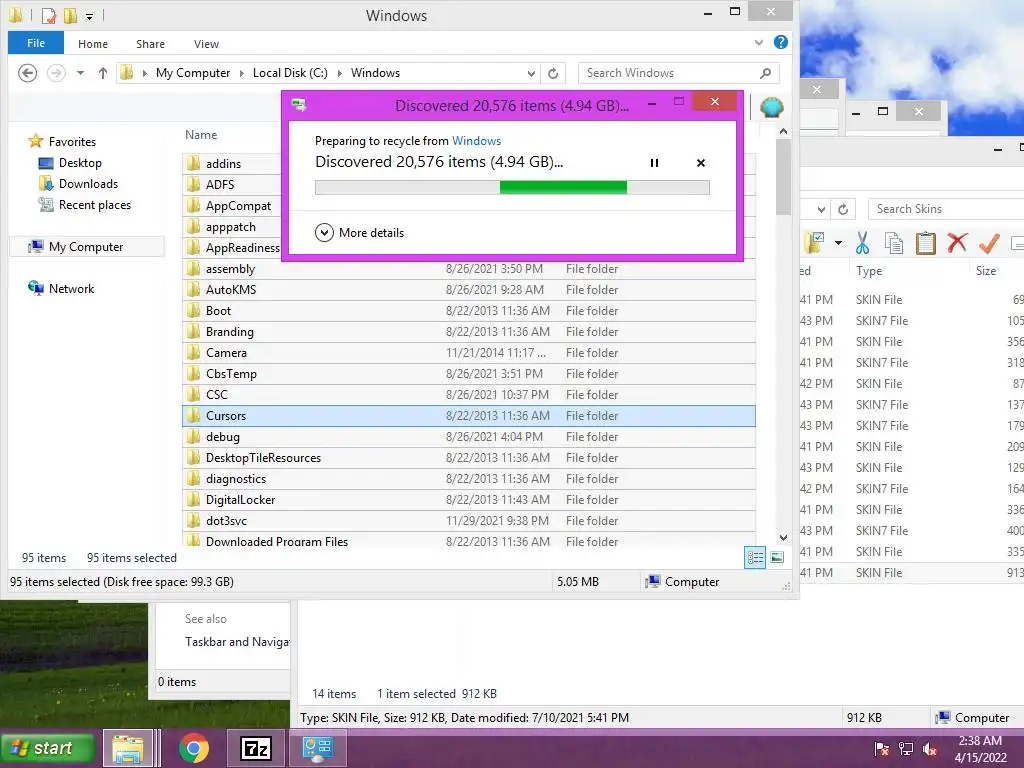Click the orange checkmark icon in Skins window
The width and height of the screenshot is (1024, 768).
coord(989,243)
